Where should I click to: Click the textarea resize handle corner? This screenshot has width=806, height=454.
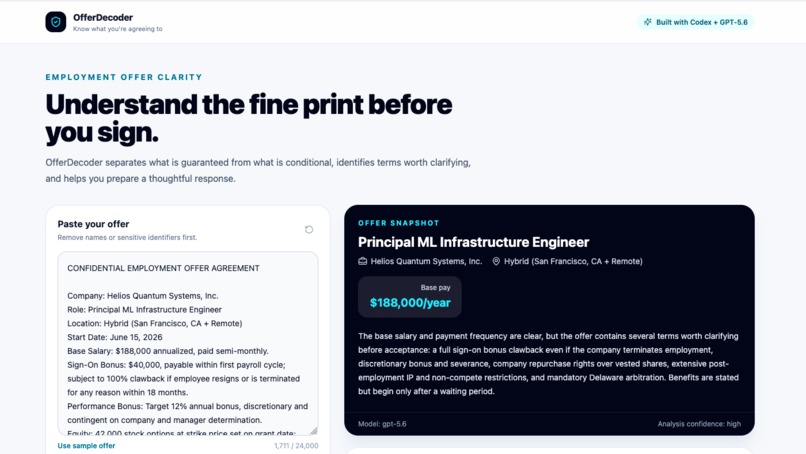tap(314, 431)
